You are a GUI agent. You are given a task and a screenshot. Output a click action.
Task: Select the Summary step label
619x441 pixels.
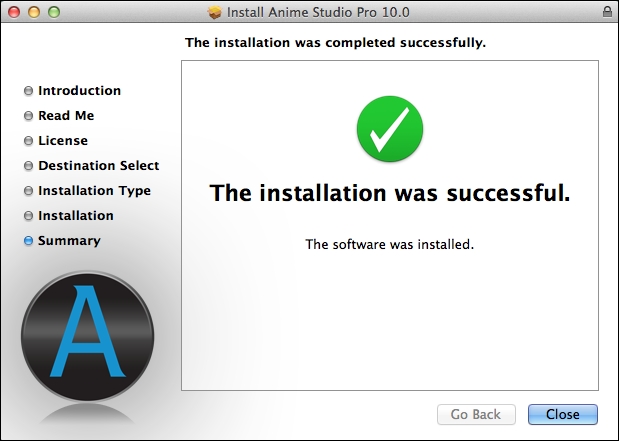click(x=69, y=240)
